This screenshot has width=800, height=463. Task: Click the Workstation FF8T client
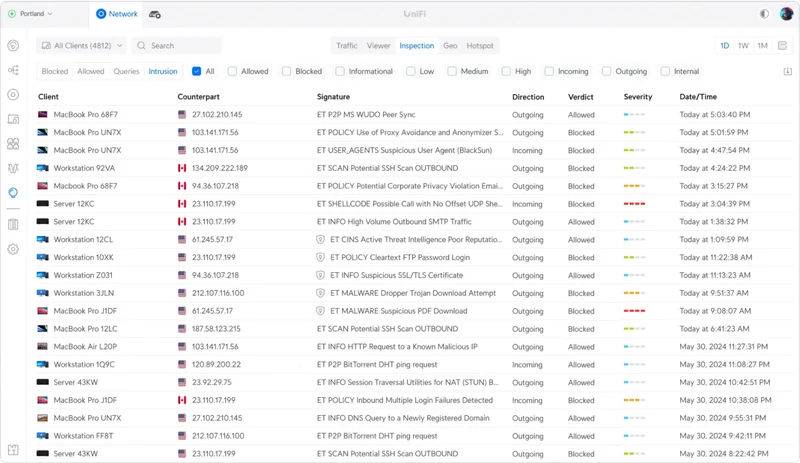click(83, 436)
